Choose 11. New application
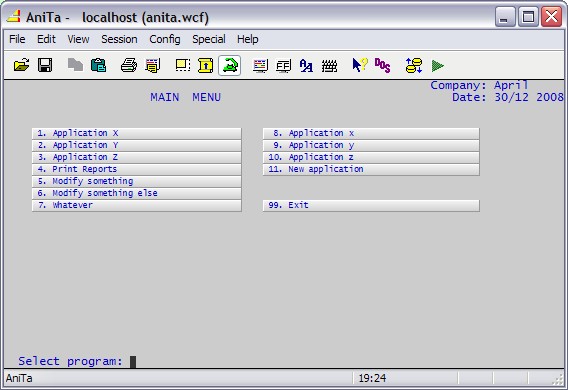The height and width of the screenshot is (390, 568). [x=371, y=169]
